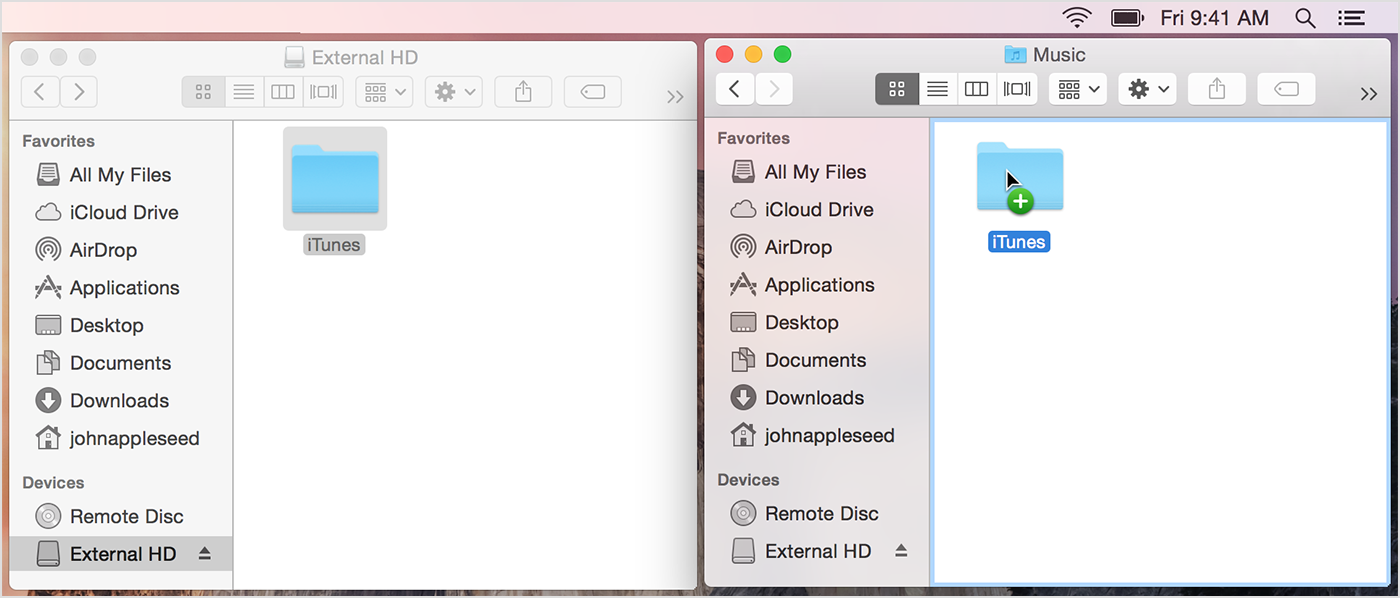Click iTunes folder name in Music window

click(1019, 242)
